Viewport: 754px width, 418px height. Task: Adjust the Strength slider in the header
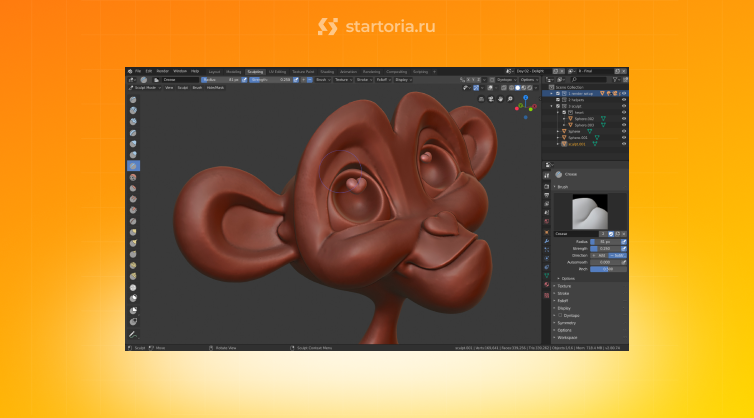coord(271,80)
